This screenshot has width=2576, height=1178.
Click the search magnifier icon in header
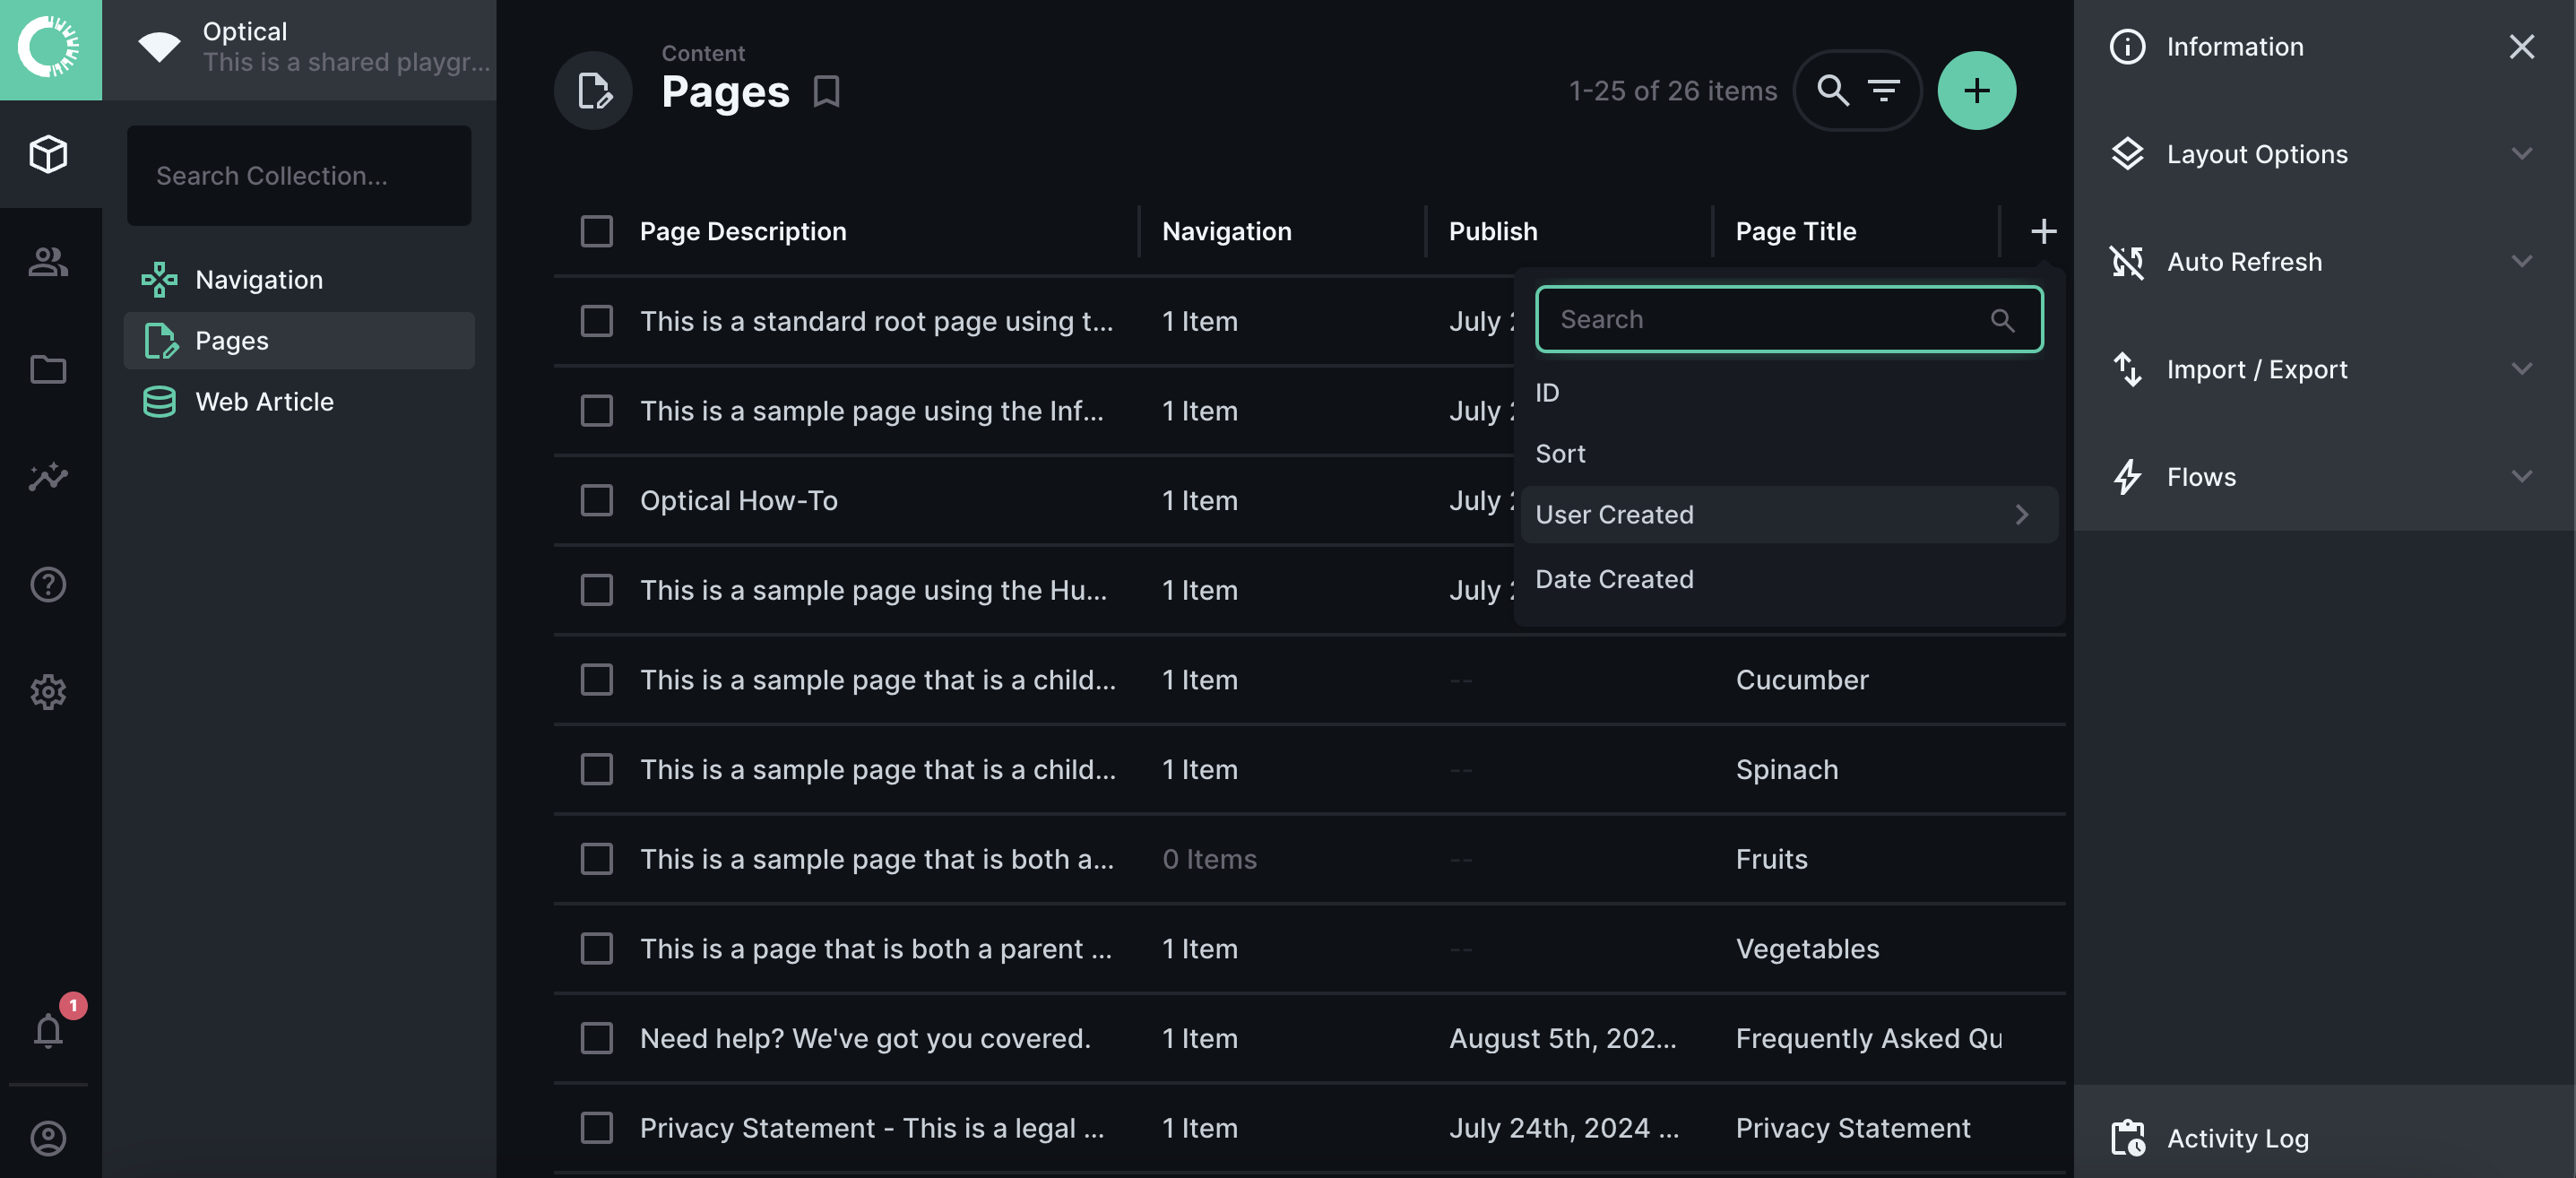pos(1832,90)
